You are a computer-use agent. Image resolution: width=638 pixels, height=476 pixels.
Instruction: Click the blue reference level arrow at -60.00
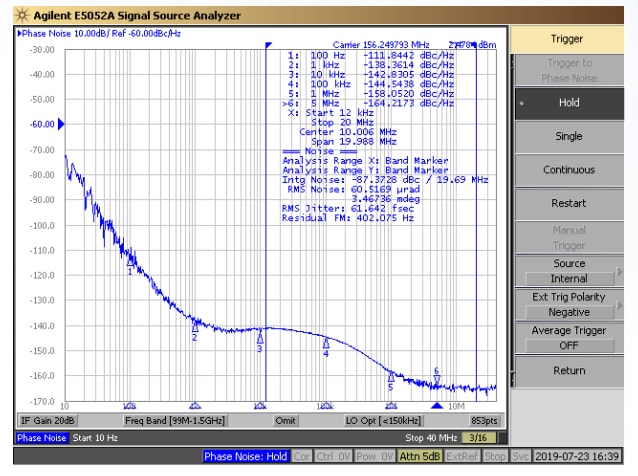pos(61,124)
